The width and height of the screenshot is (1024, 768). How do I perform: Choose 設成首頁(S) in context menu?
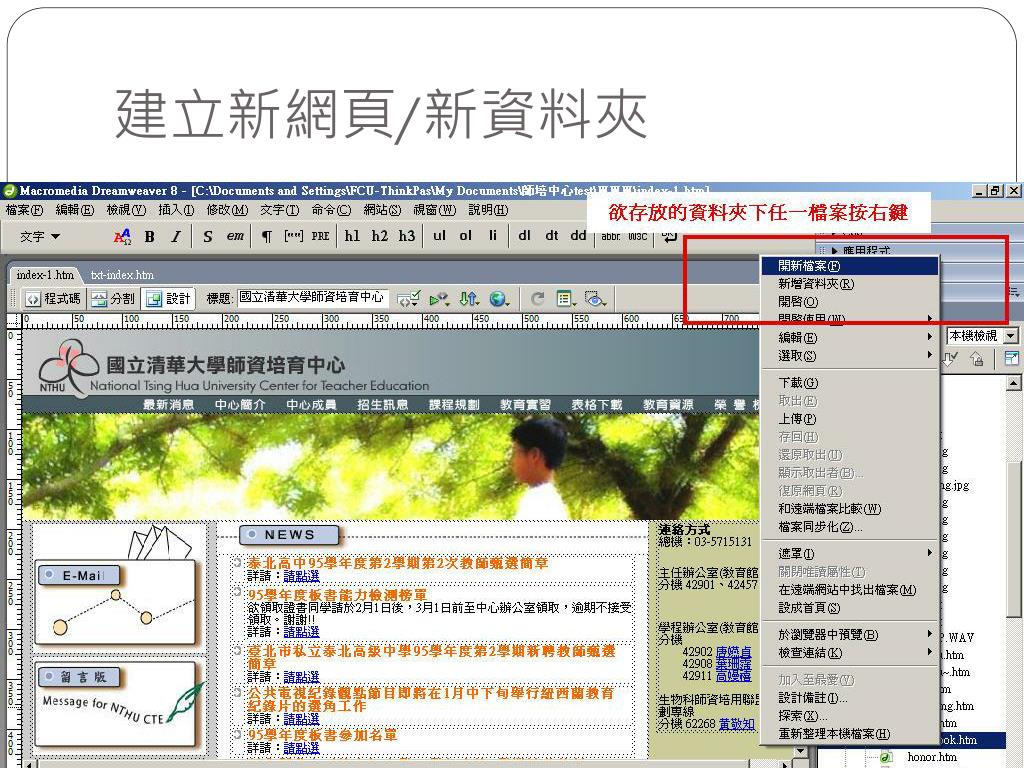click(850, 608)
